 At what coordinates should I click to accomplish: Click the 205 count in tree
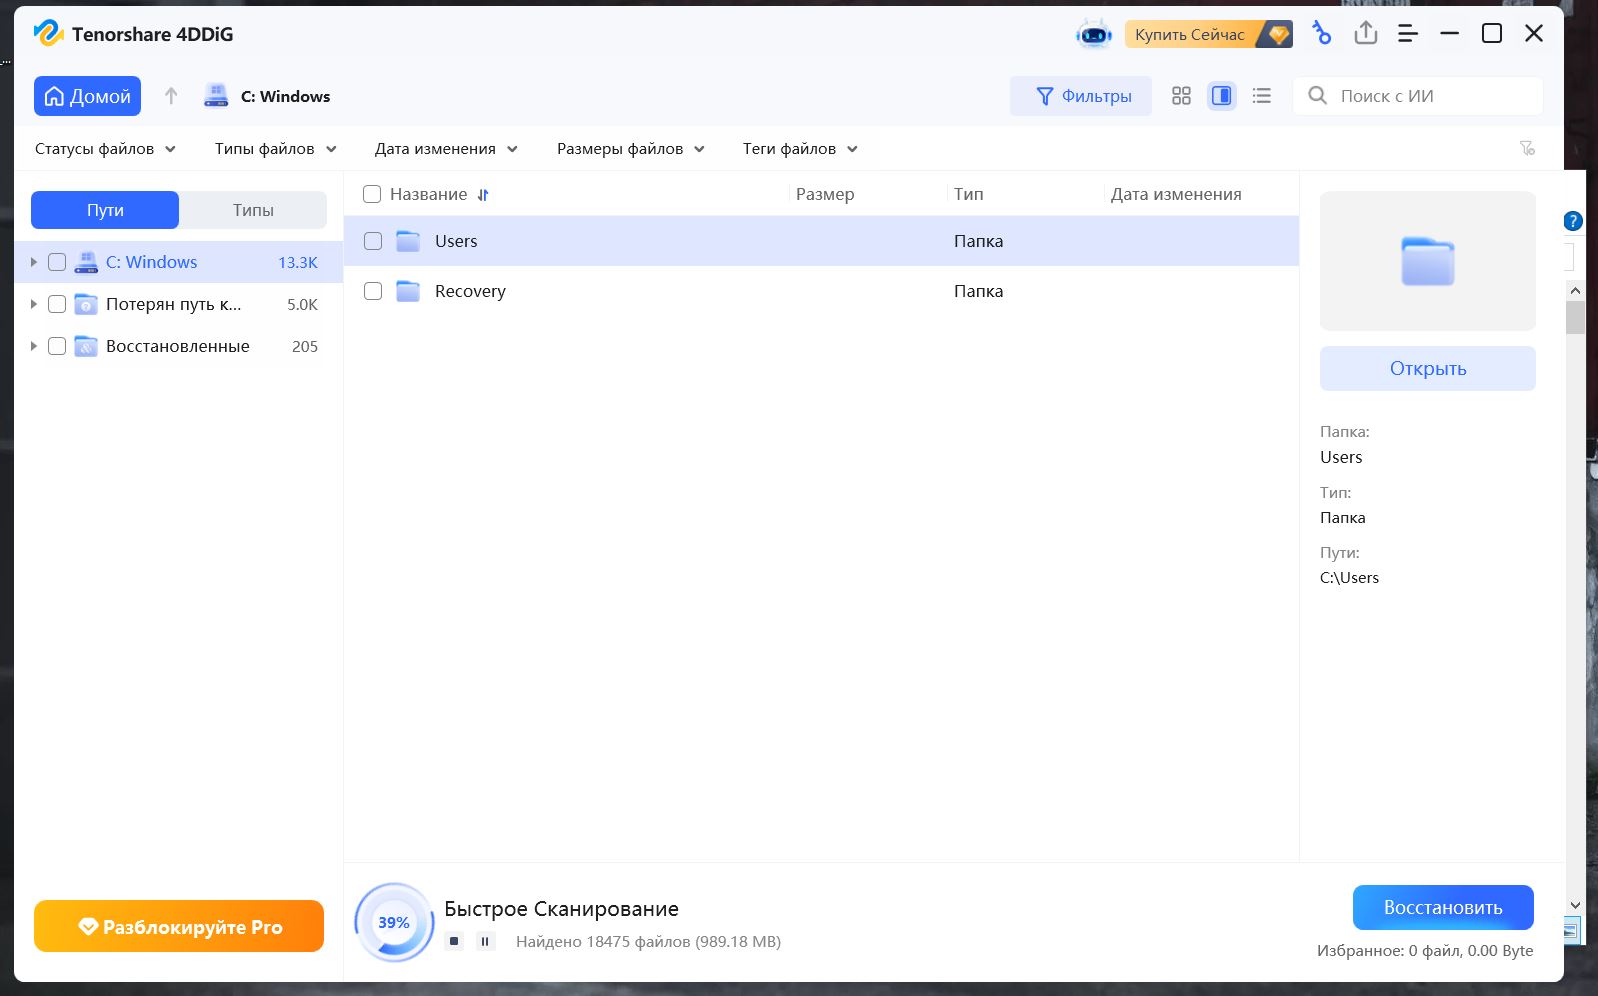[x=305, y=346]
